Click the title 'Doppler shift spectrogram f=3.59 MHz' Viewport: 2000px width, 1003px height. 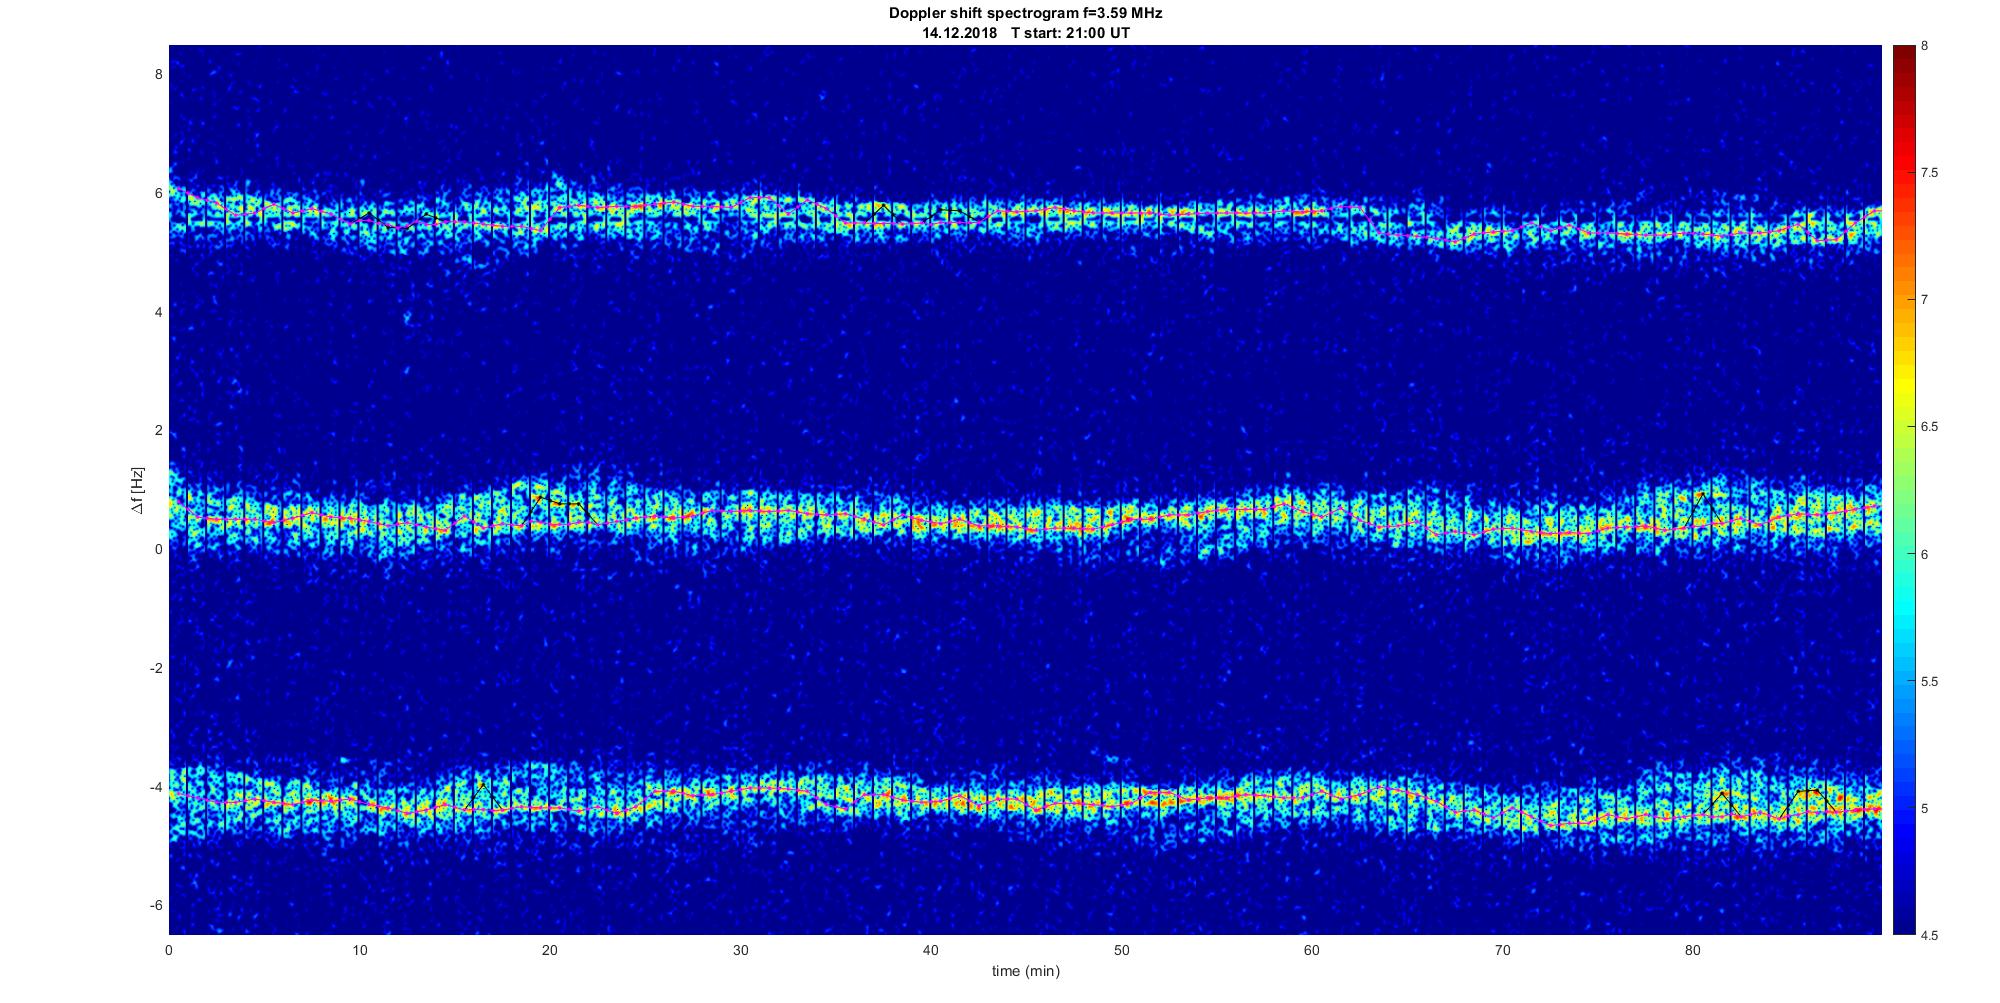(x=1025, y=14)
